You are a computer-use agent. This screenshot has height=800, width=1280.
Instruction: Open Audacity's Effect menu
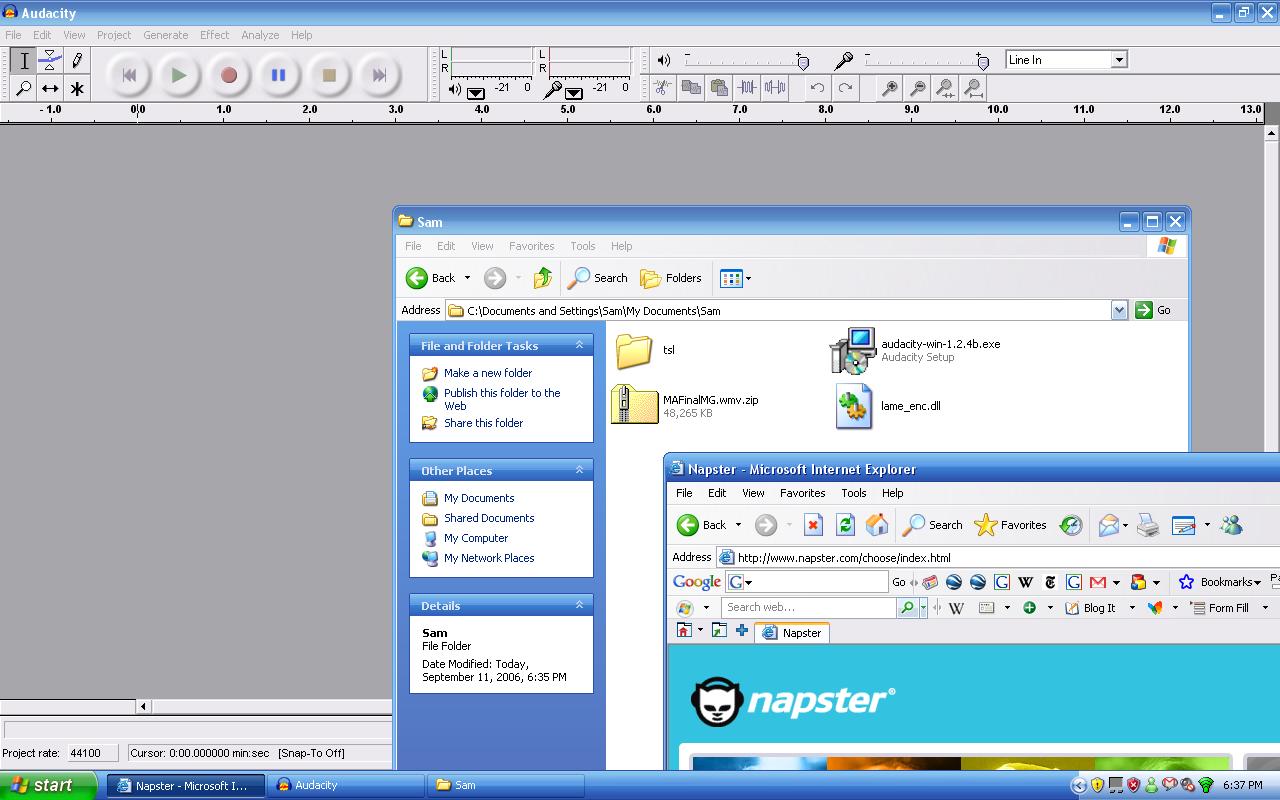(x=214, y=35)
